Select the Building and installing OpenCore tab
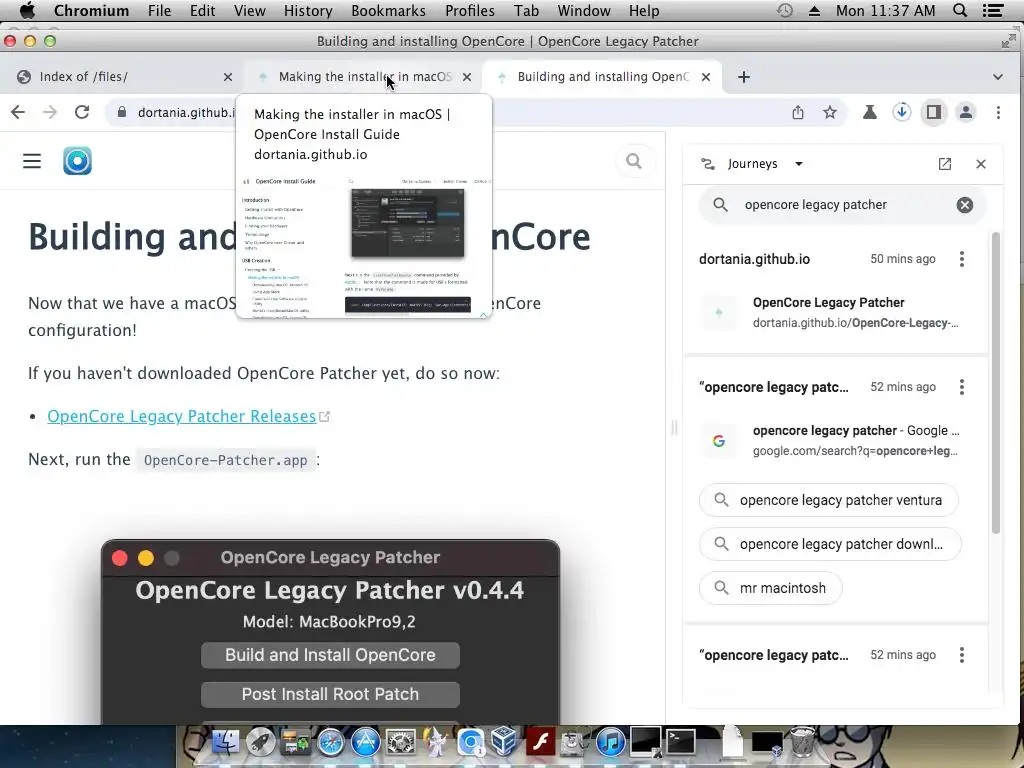Image resolution: width=1024 pixels, height=768 pixels. pyautogui.click(x=602, y=77)
